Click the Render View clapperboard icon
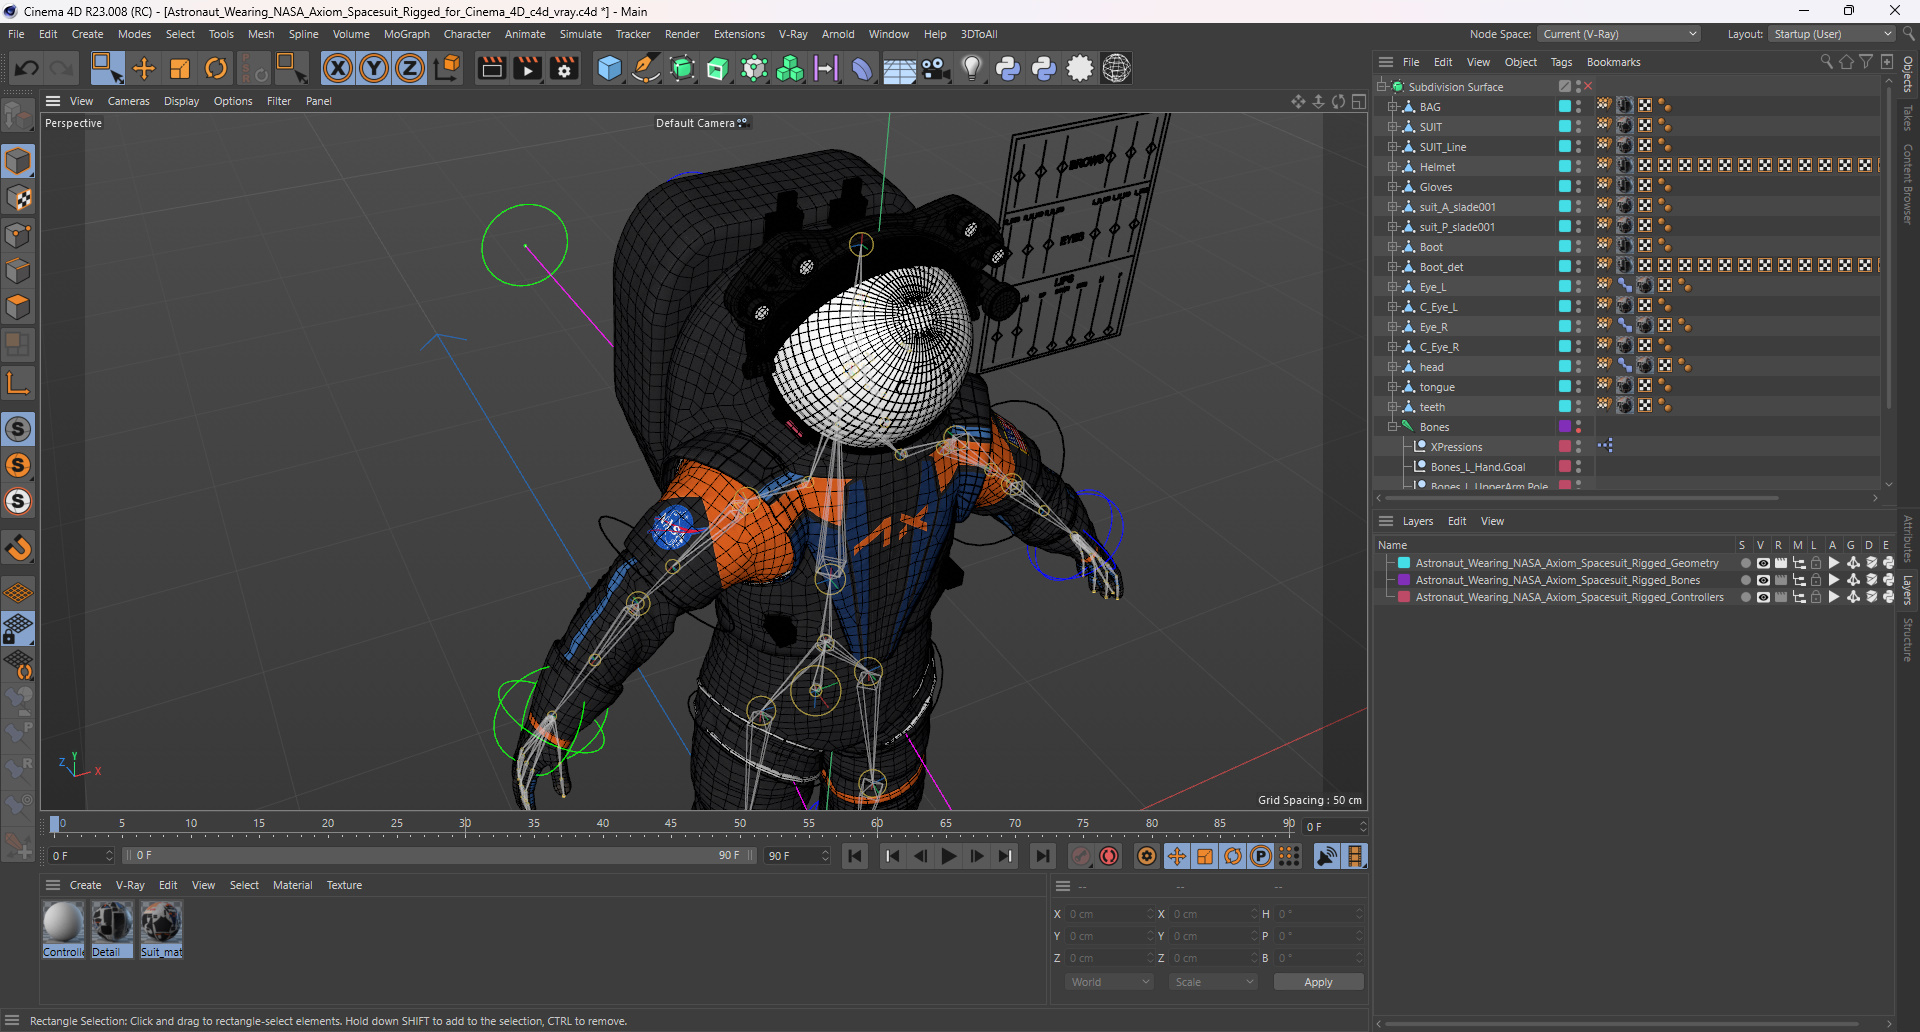 point(491,68)
